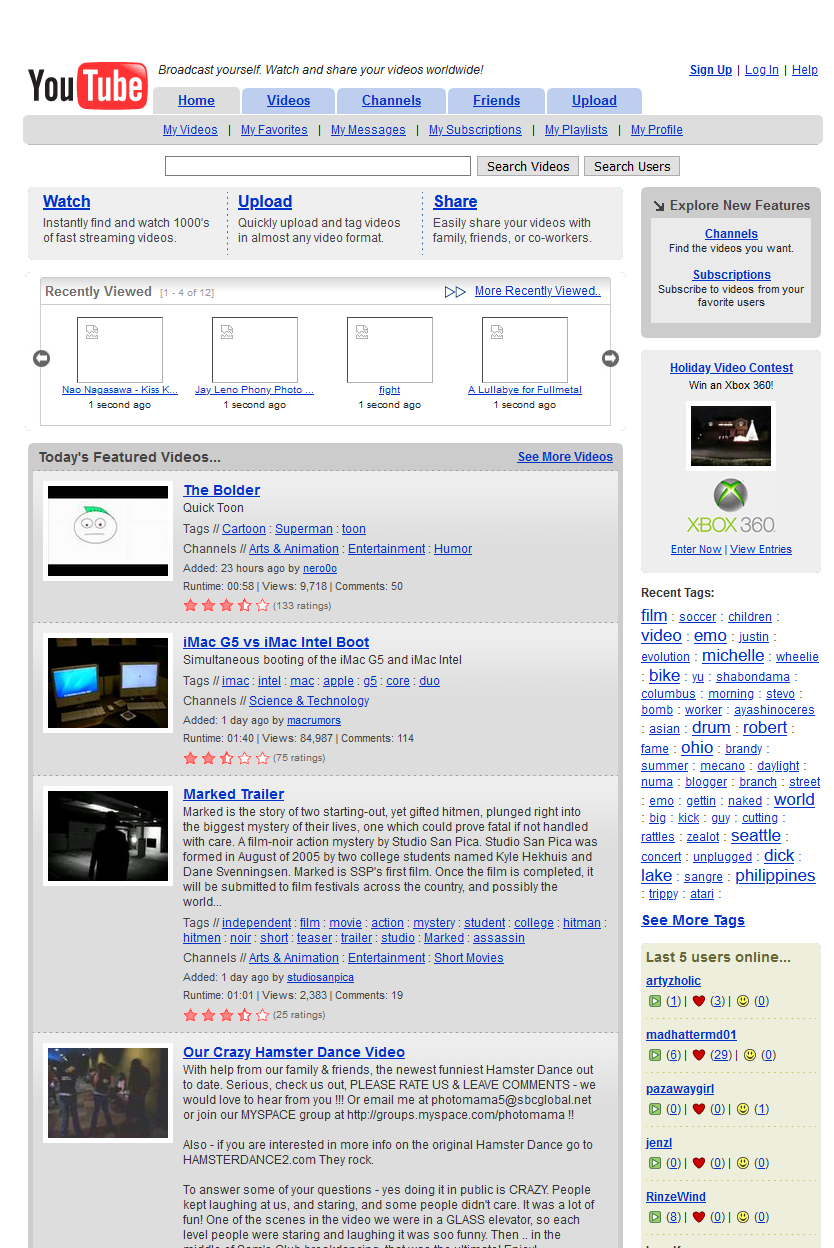Viewport: 834px width, 1248px height.
Task: Click the Search Videos button
Action: coord(528,166)
